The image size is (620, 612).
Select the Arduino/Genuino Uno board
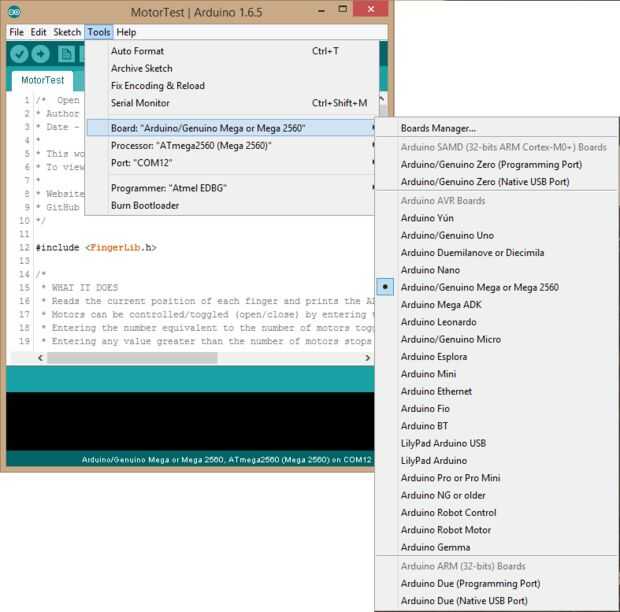coord(497,235)
